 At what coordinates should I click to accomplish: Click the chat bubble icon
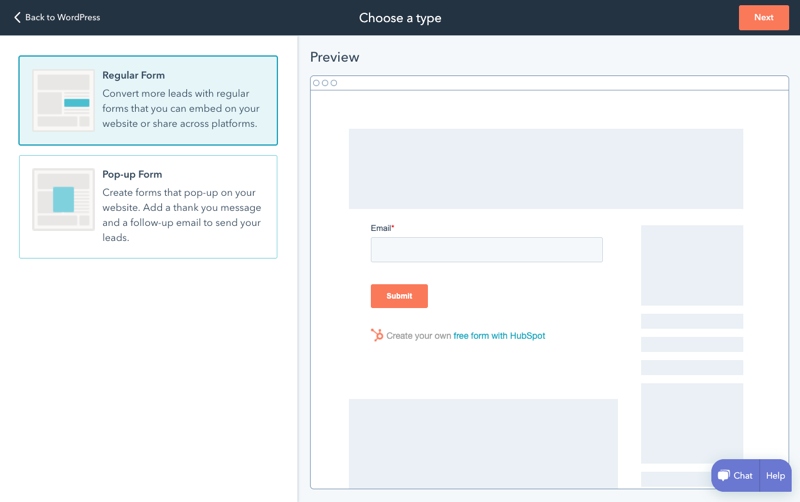click(723, 475)
